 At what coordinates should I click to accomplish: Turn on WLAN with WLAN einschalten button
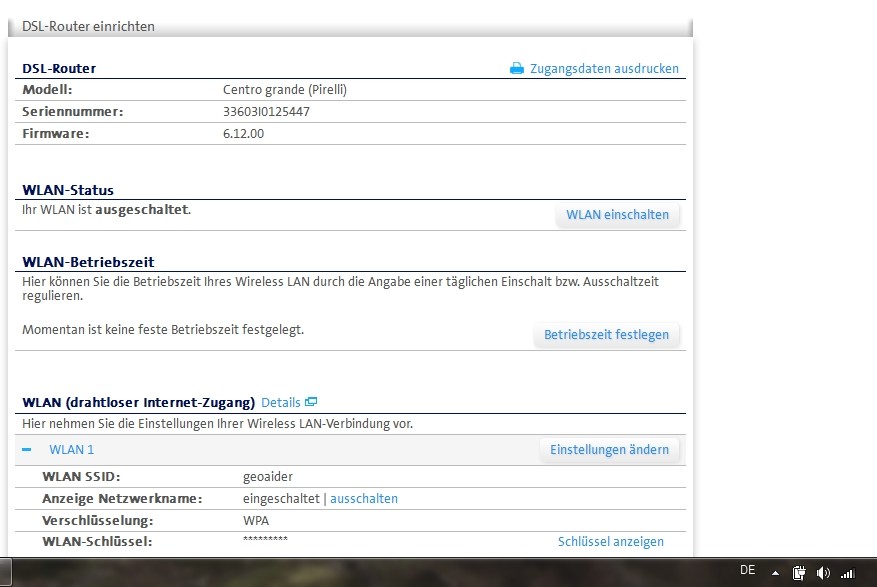tap(617, 215)
